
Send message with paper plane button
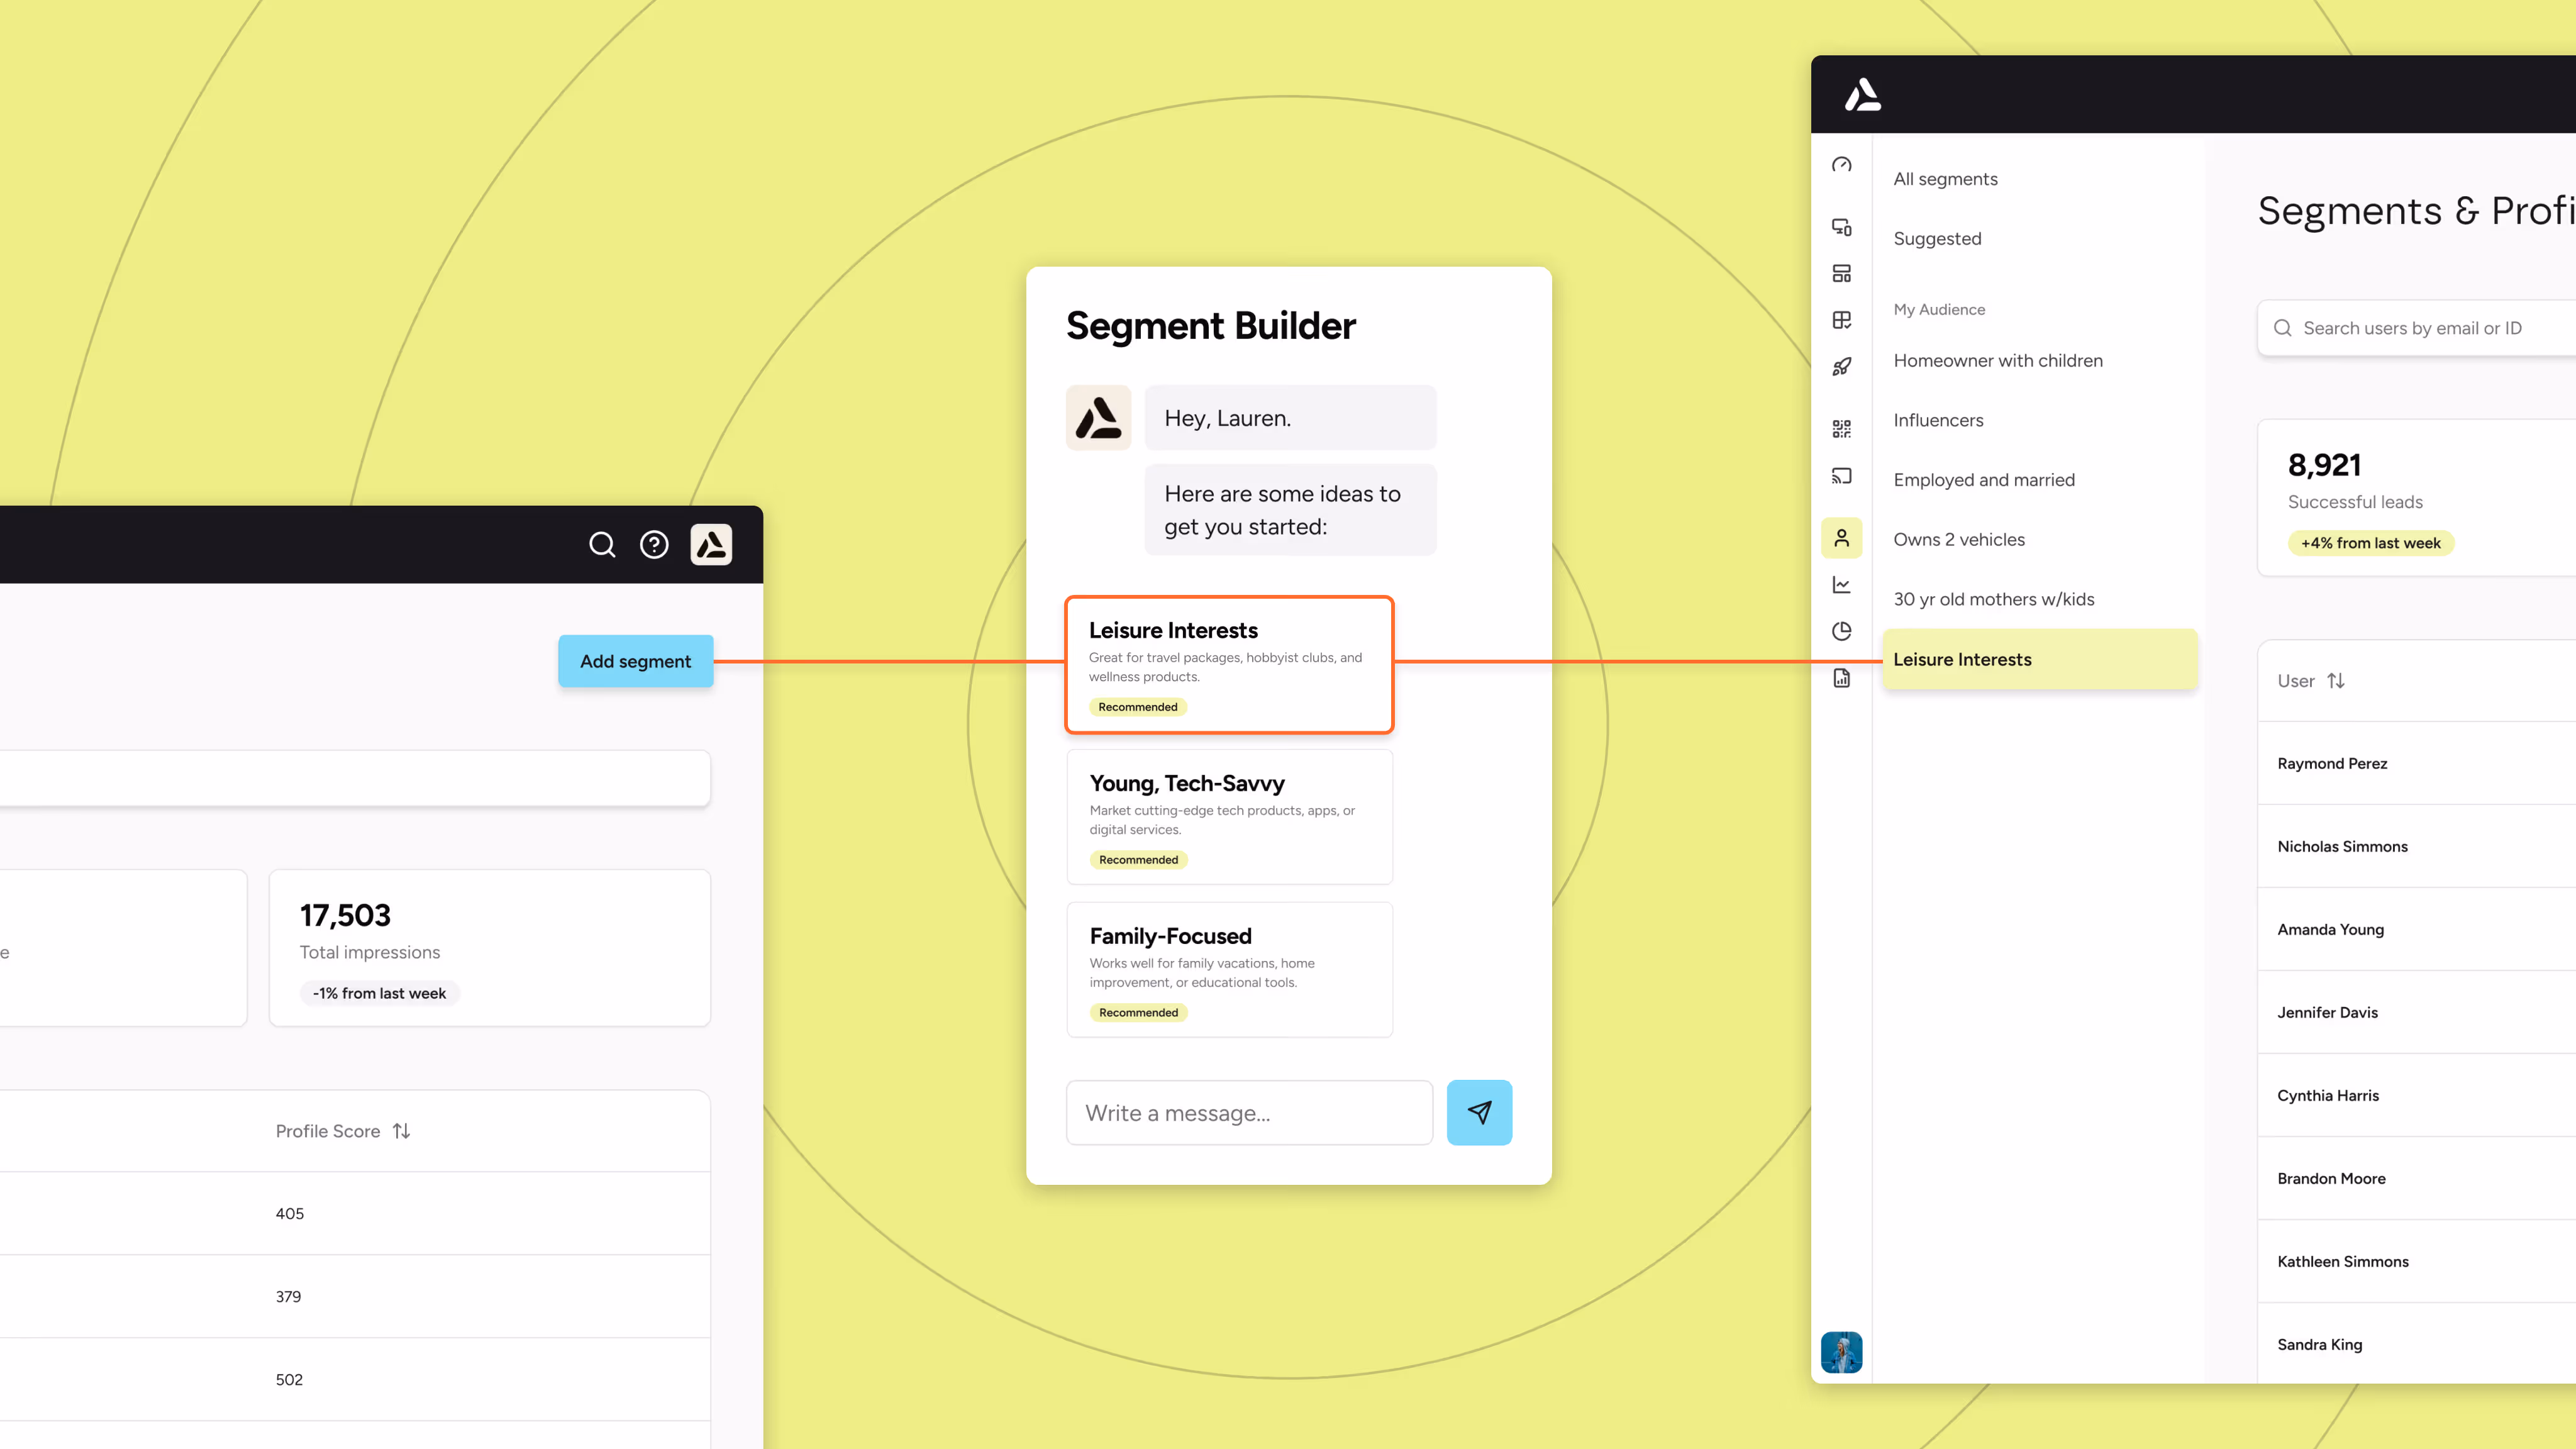click(x=1479, y=1112)
